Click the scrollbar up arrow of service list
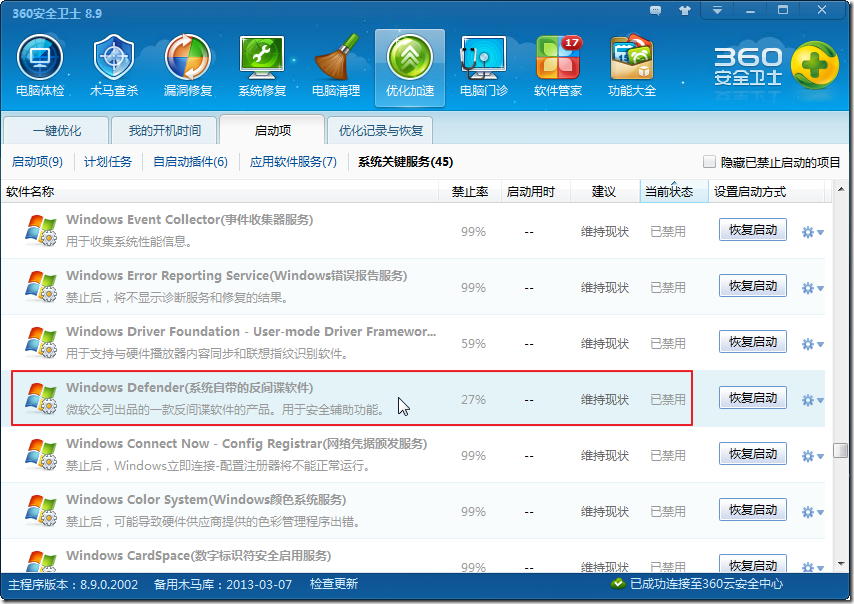Image resolution: width=854 pixels, height=604 pixels. 840,190
